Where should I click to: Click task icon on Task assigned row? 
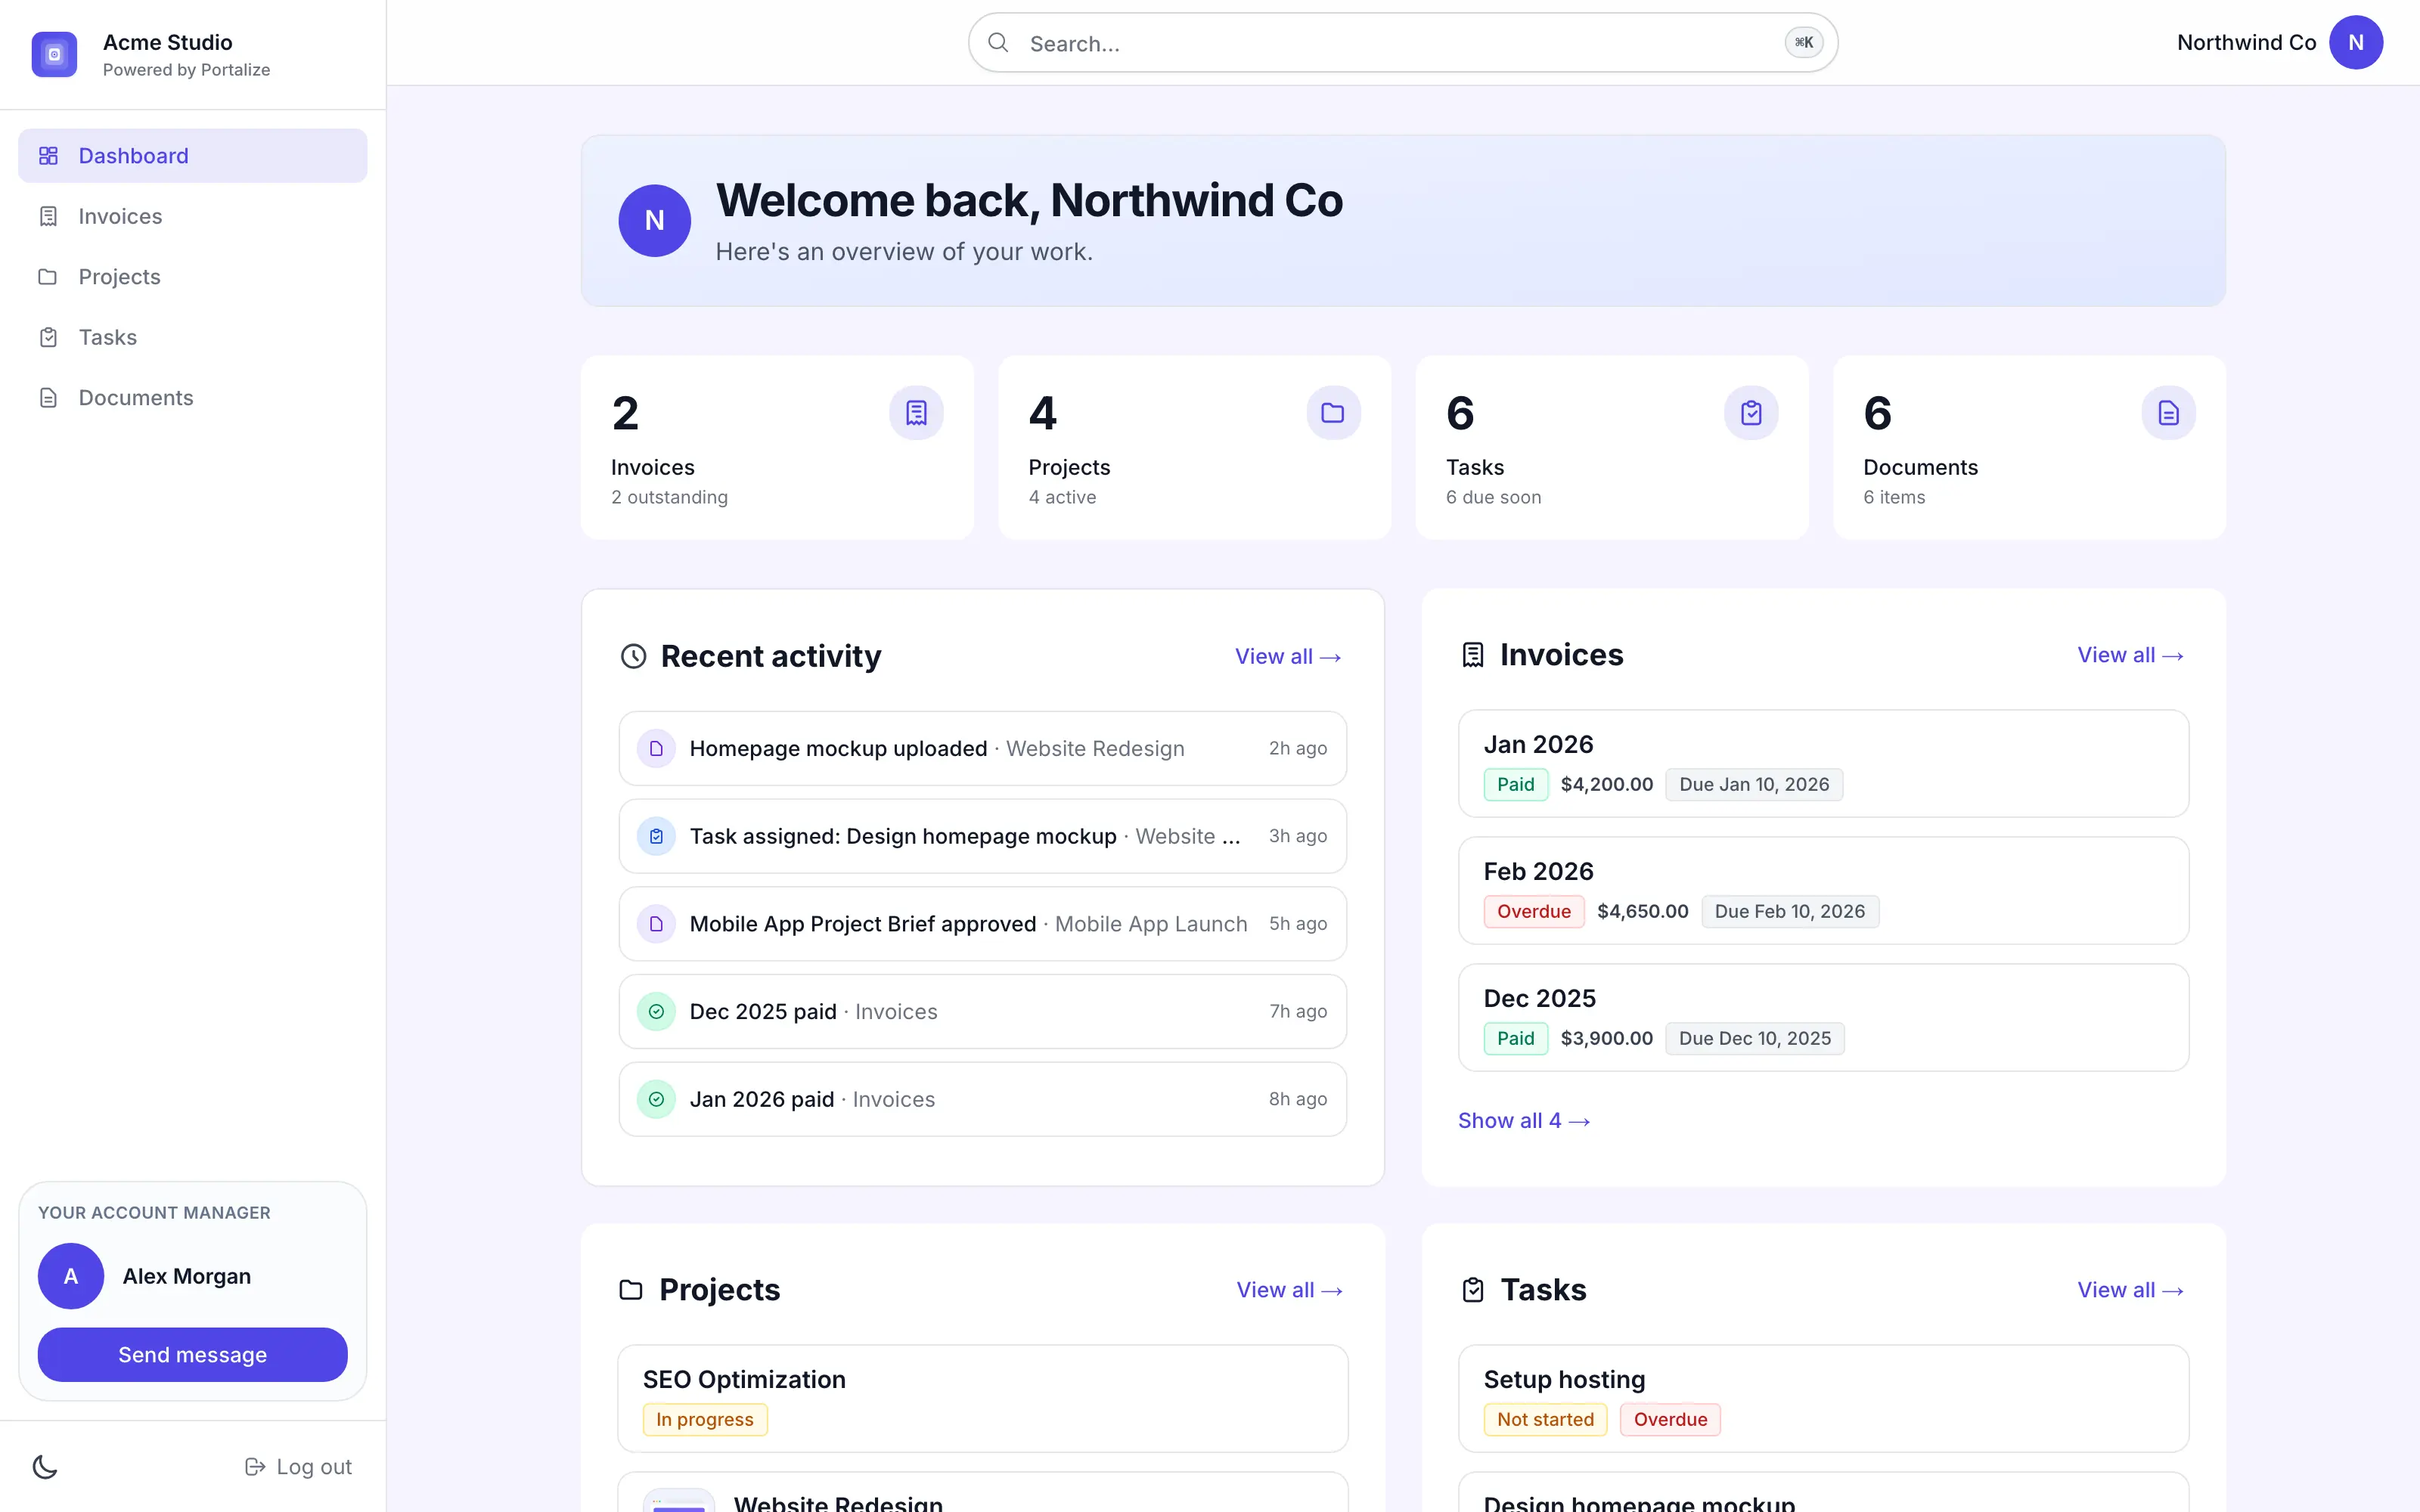click(656, 836)
